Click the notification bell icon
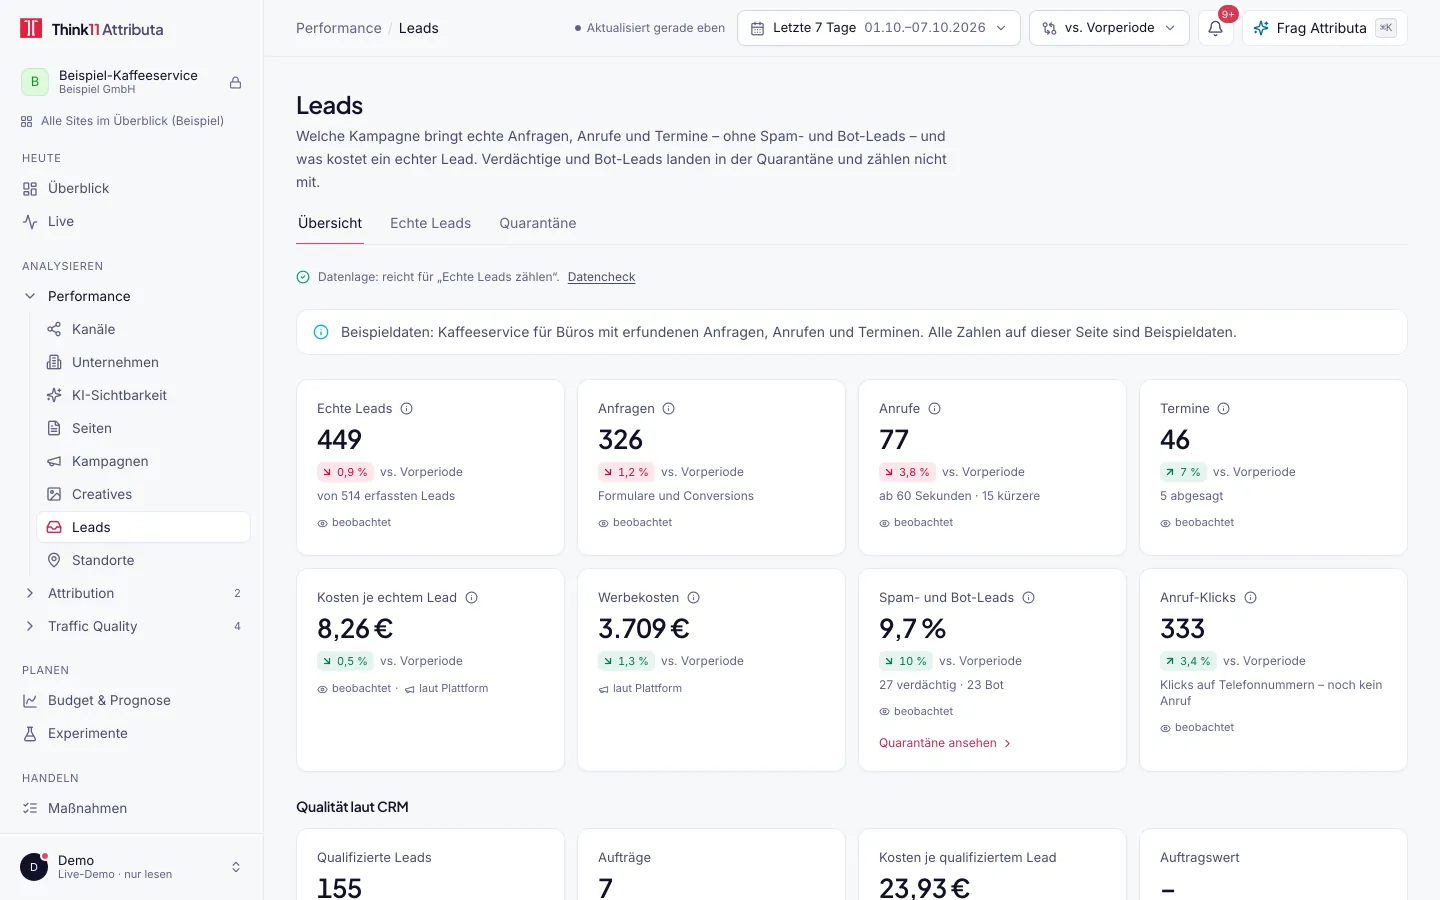Viewport: 1440px width, 900px height. pos(1215,28)
